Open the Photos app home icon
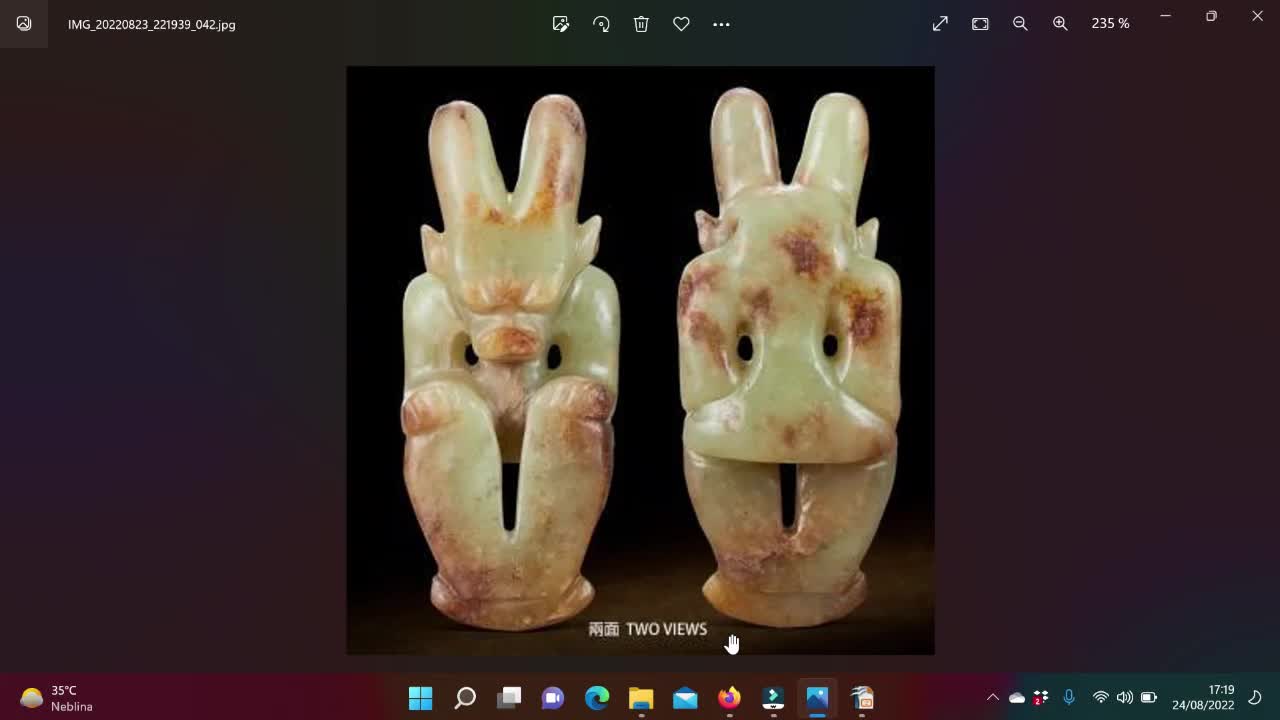The height and width of the screenshot is (720, 1280). pyautogui.click(x=24, y=24)
